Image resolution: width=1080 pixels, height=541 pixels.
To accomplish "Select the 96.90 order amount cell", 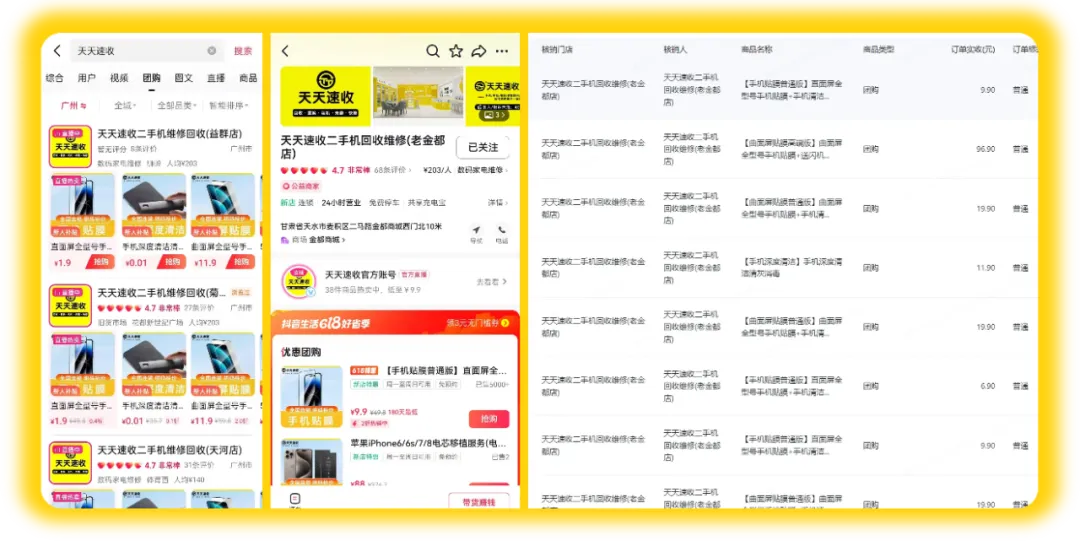I will pos(986,149).
